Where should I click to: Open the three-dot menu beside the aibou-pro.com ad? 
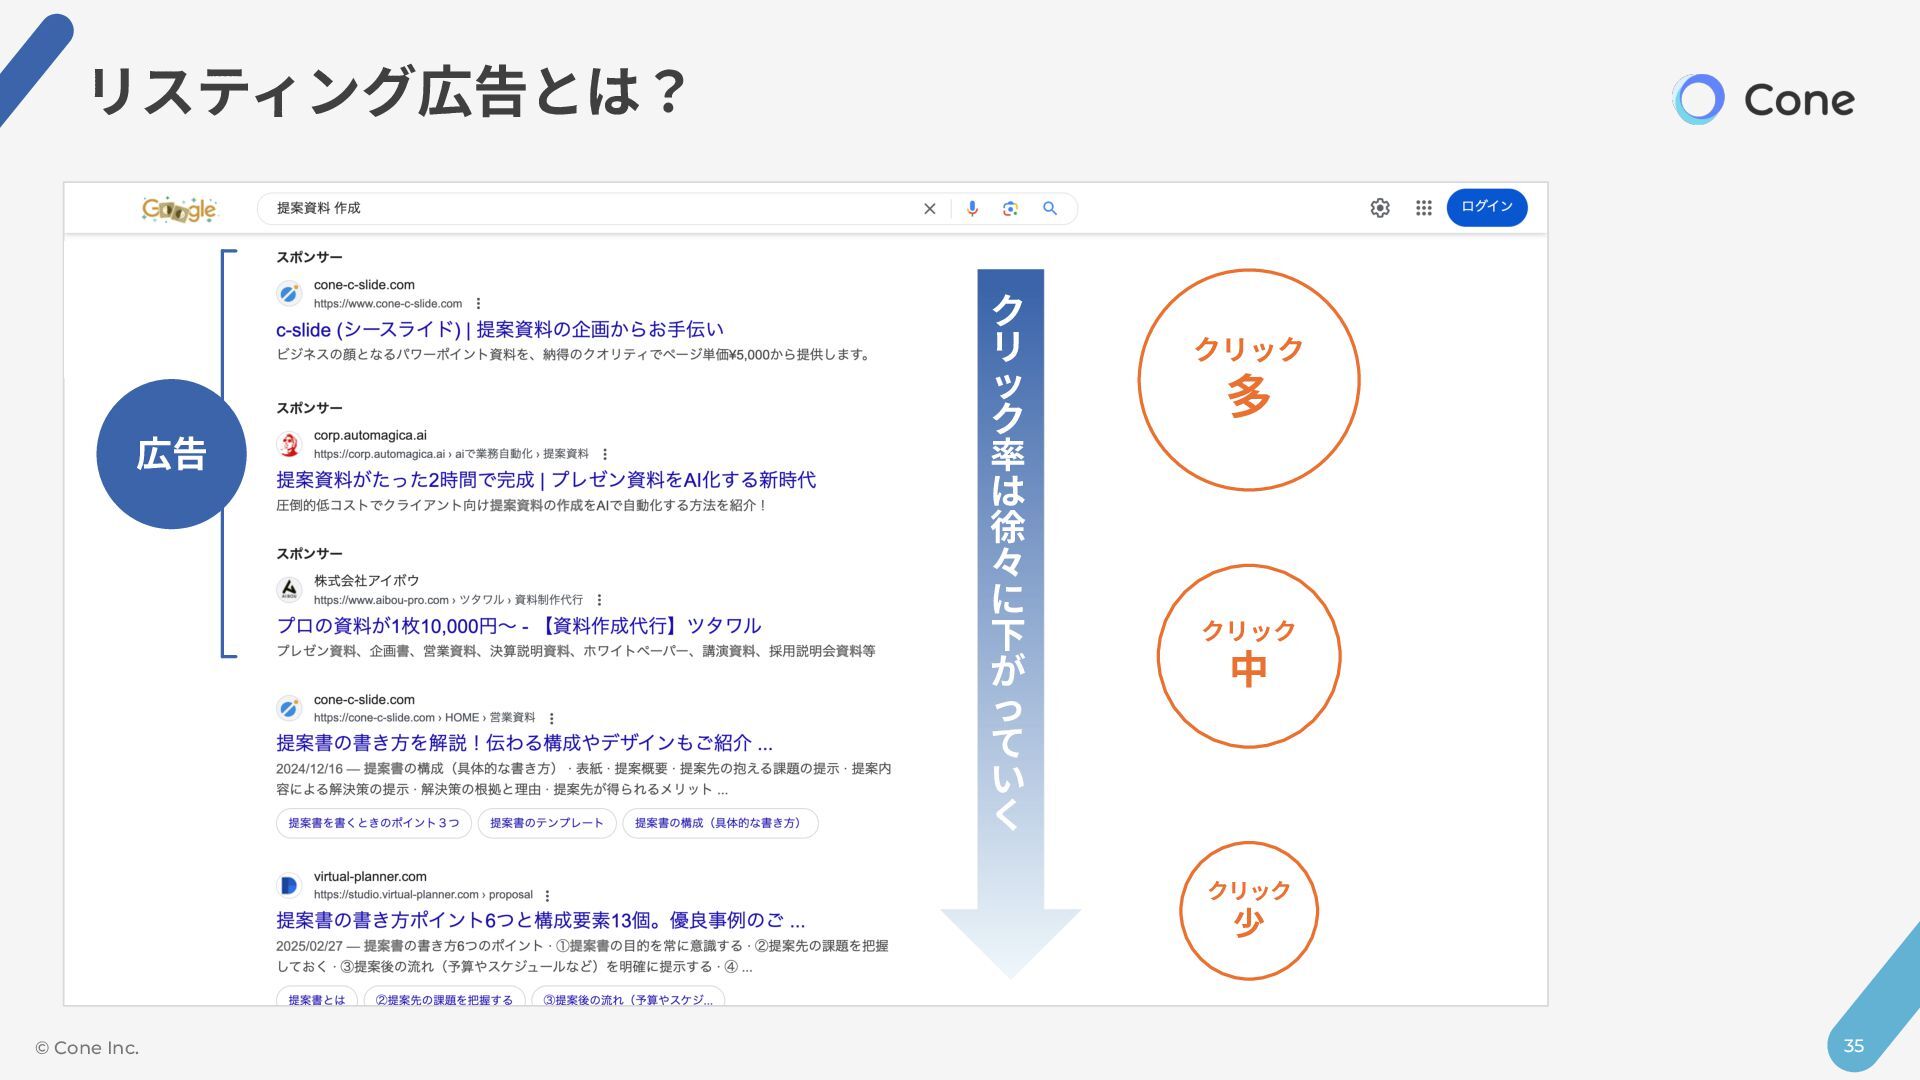click(x=599, y=600)
